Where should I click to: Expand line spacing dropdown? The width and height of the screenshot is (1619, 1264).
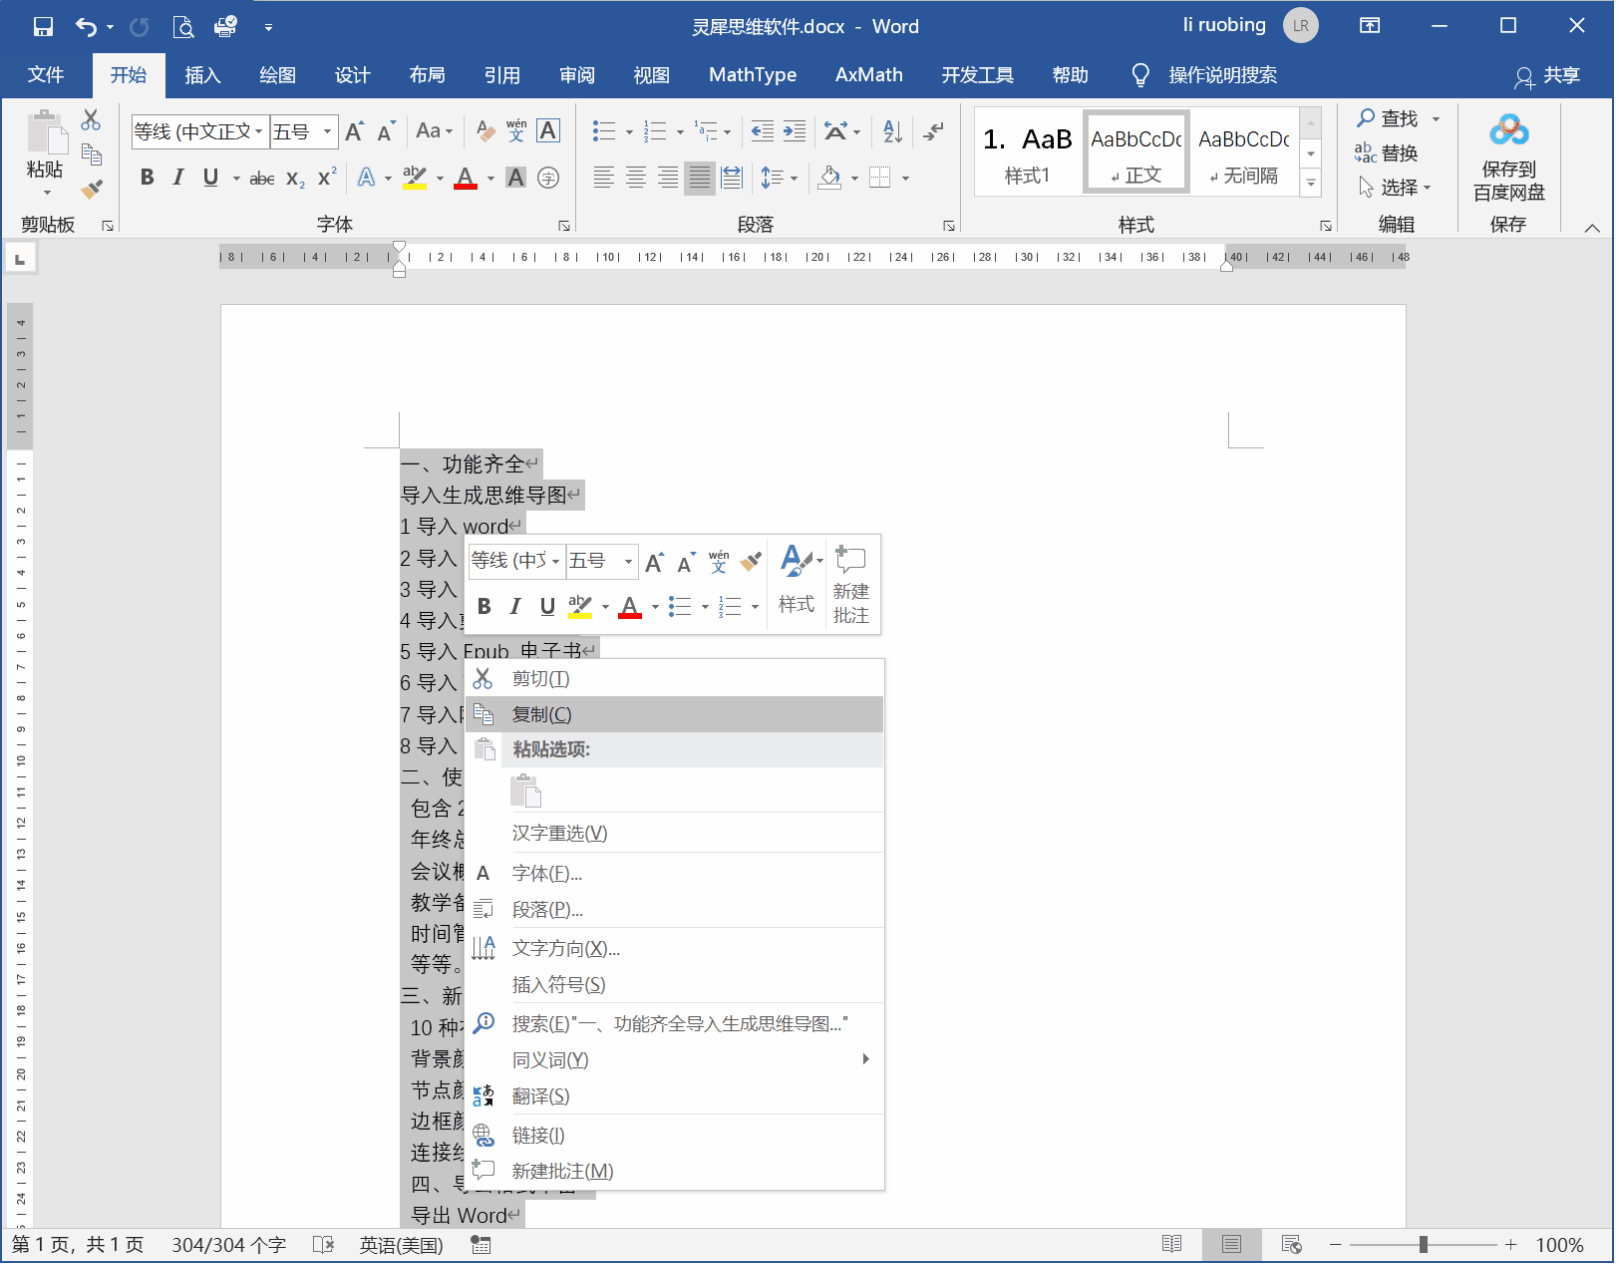[795, 179]
